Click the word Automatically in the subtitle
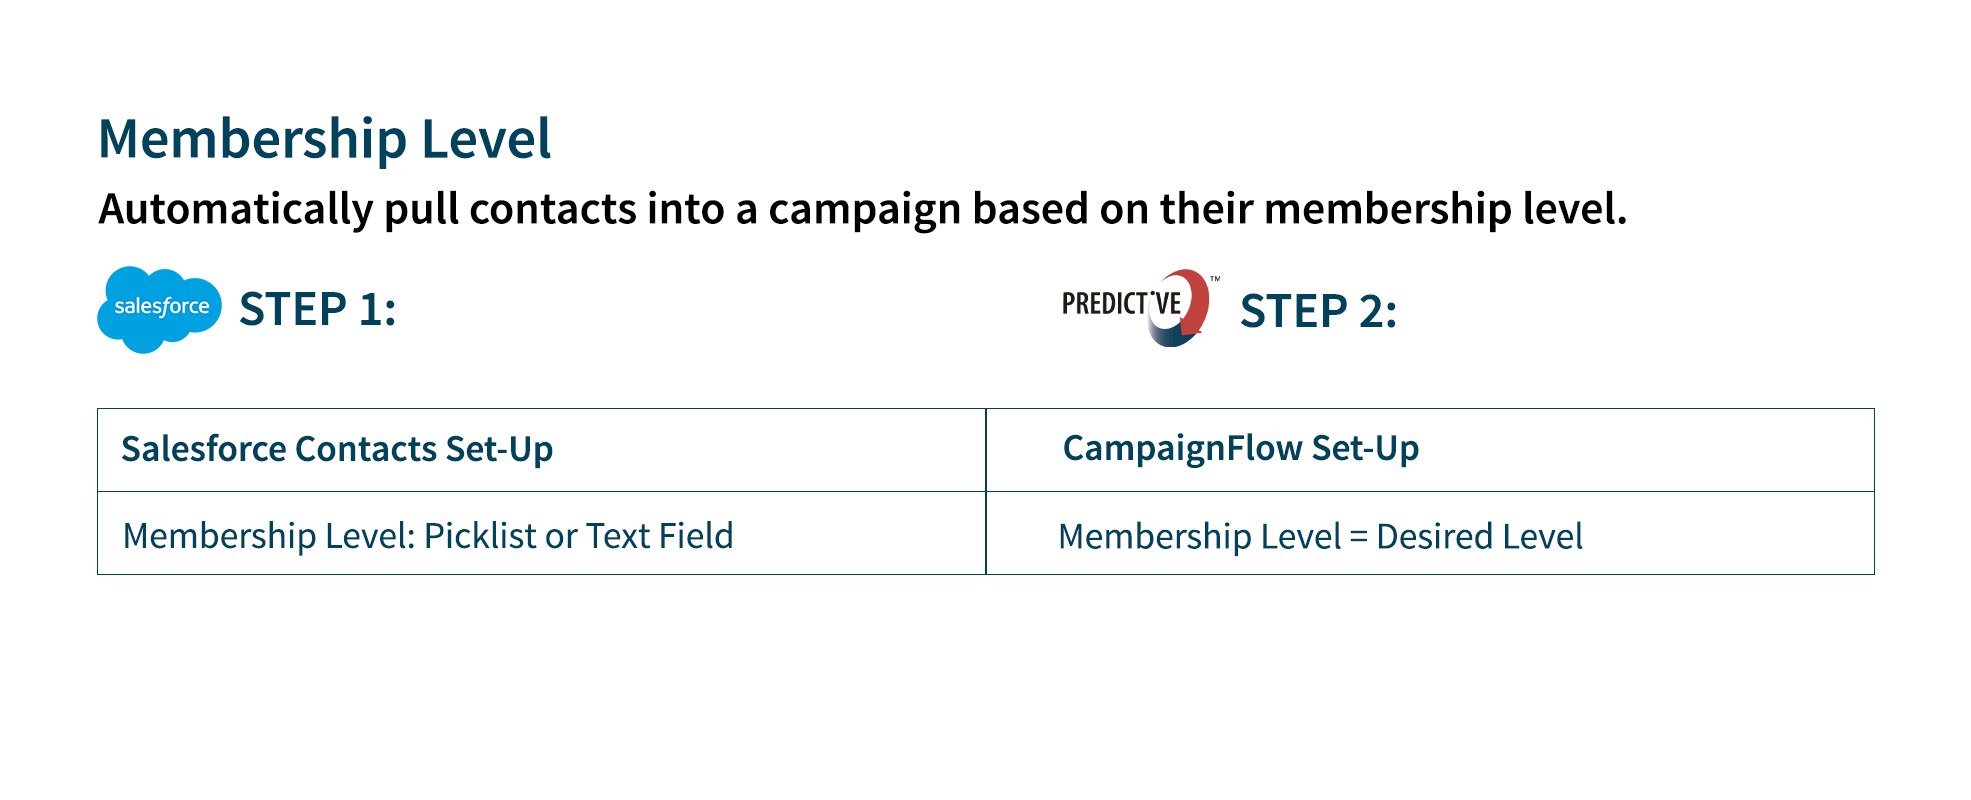1971x800 pixels. (236, 210)
